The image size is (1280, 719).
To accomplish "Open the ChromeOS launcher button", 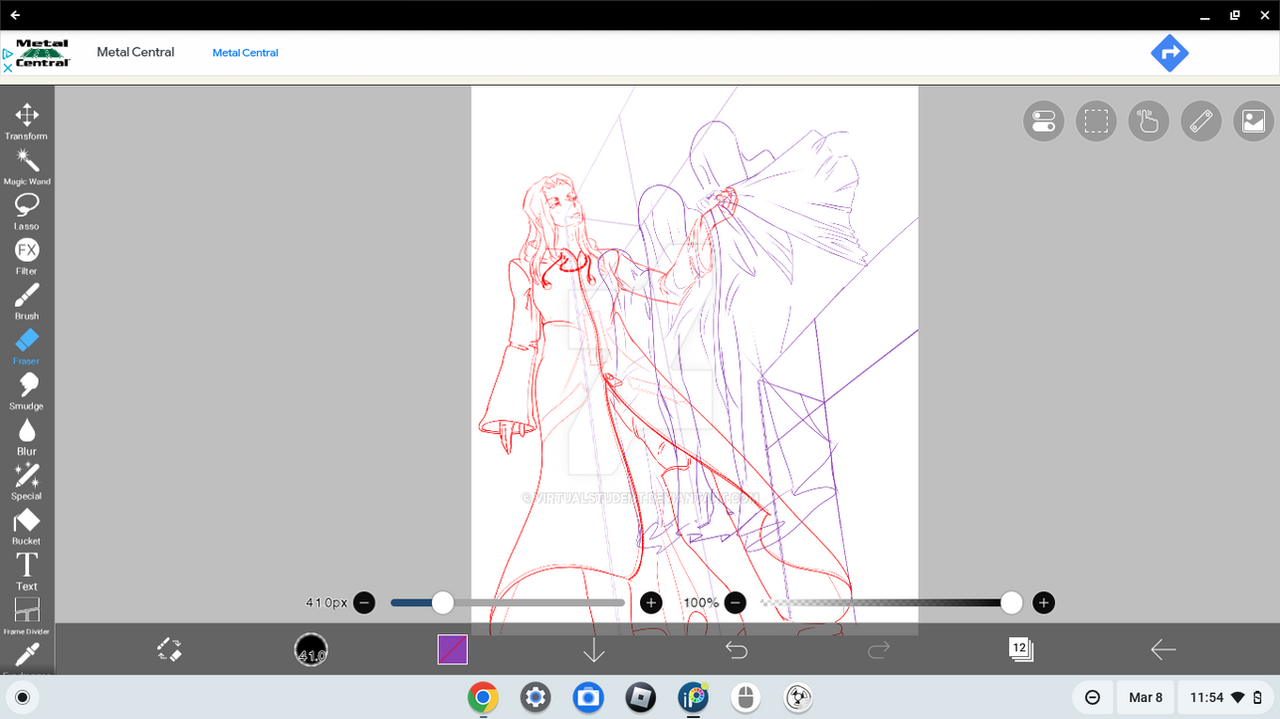I will 23,697.
